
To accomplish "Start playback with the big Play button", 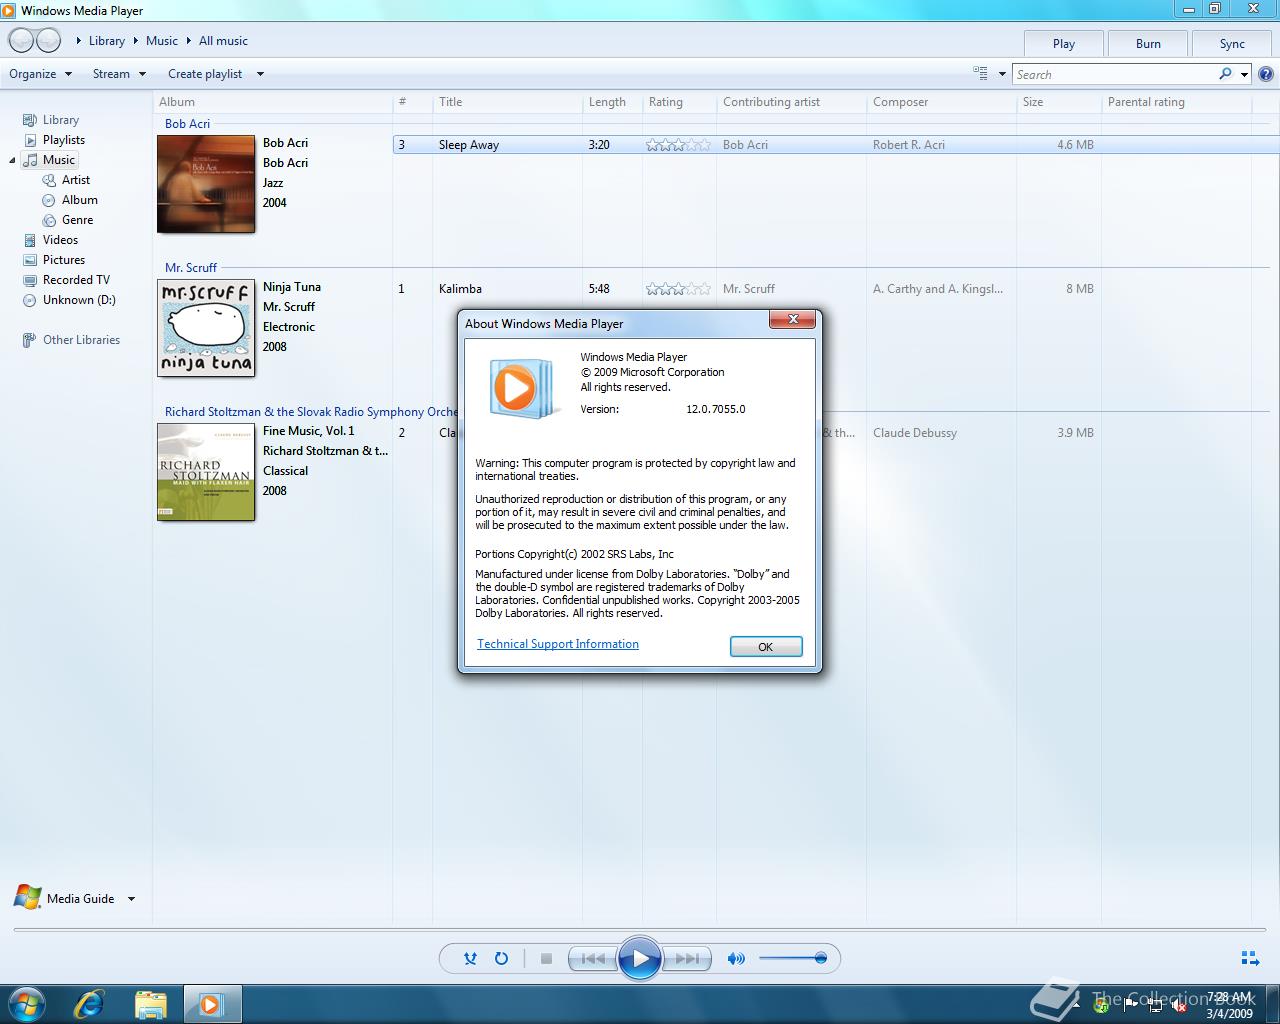I will coord(640,958).
